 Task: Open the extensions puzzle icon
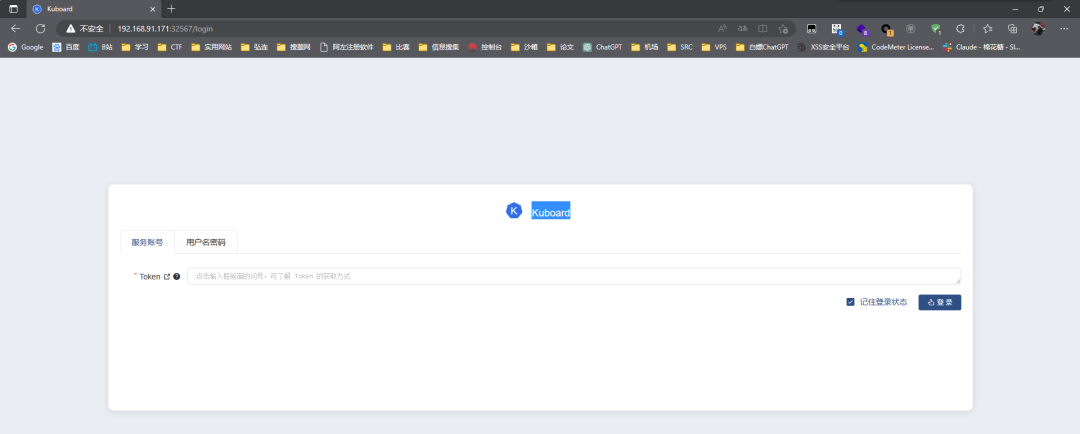click(960, 29)
